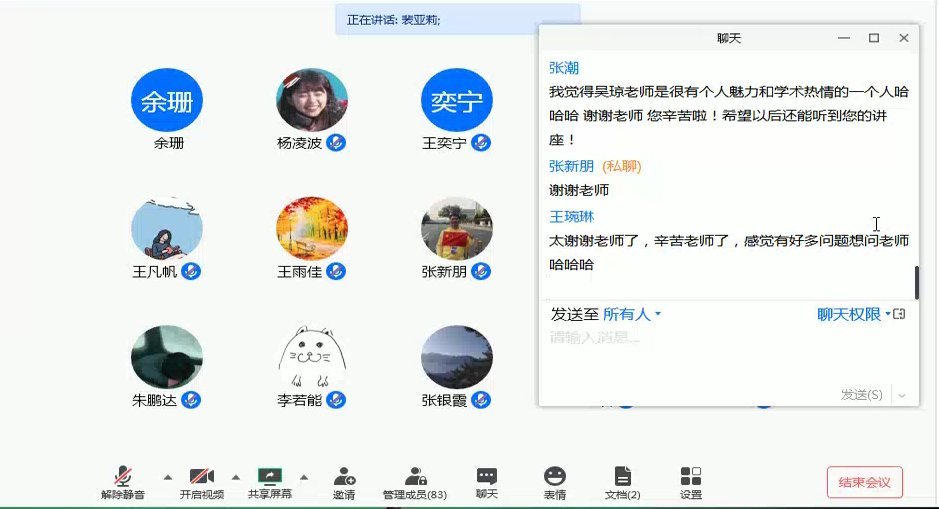Click the 发送(S) send button

coord(861,395)
